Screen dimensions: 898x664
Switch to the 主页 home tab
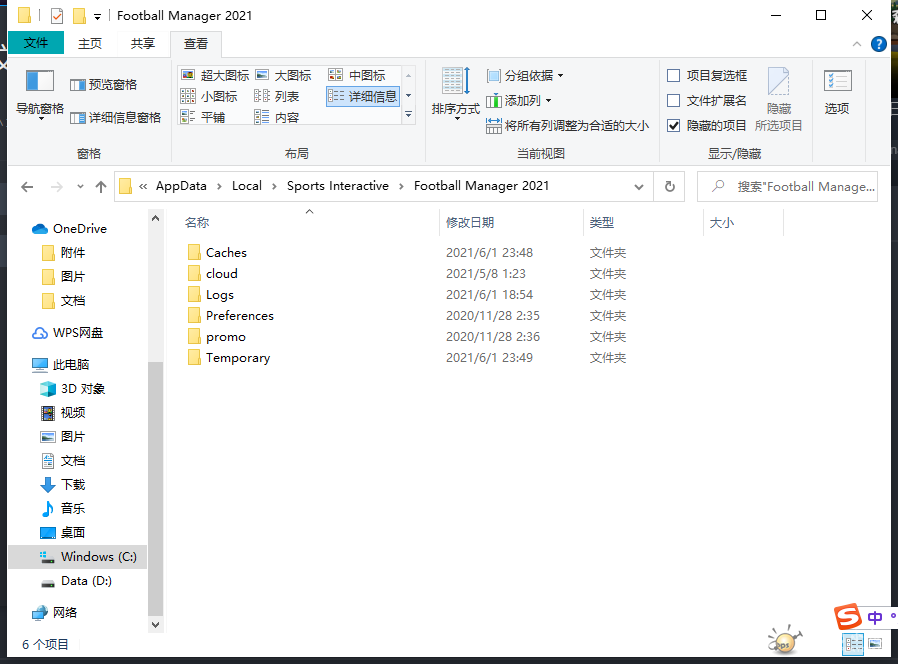tap(90, 44)
